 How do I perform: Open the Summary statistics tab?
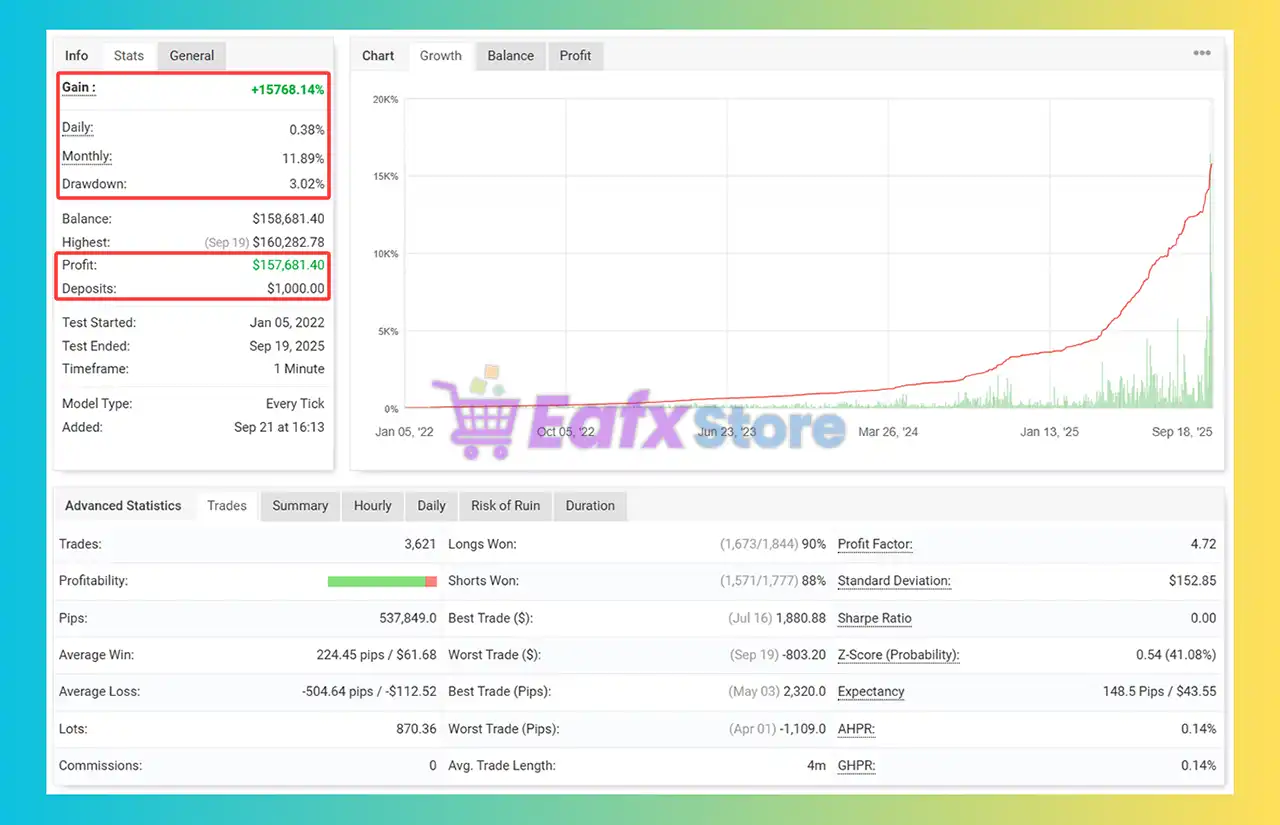[x=300, y=506]
